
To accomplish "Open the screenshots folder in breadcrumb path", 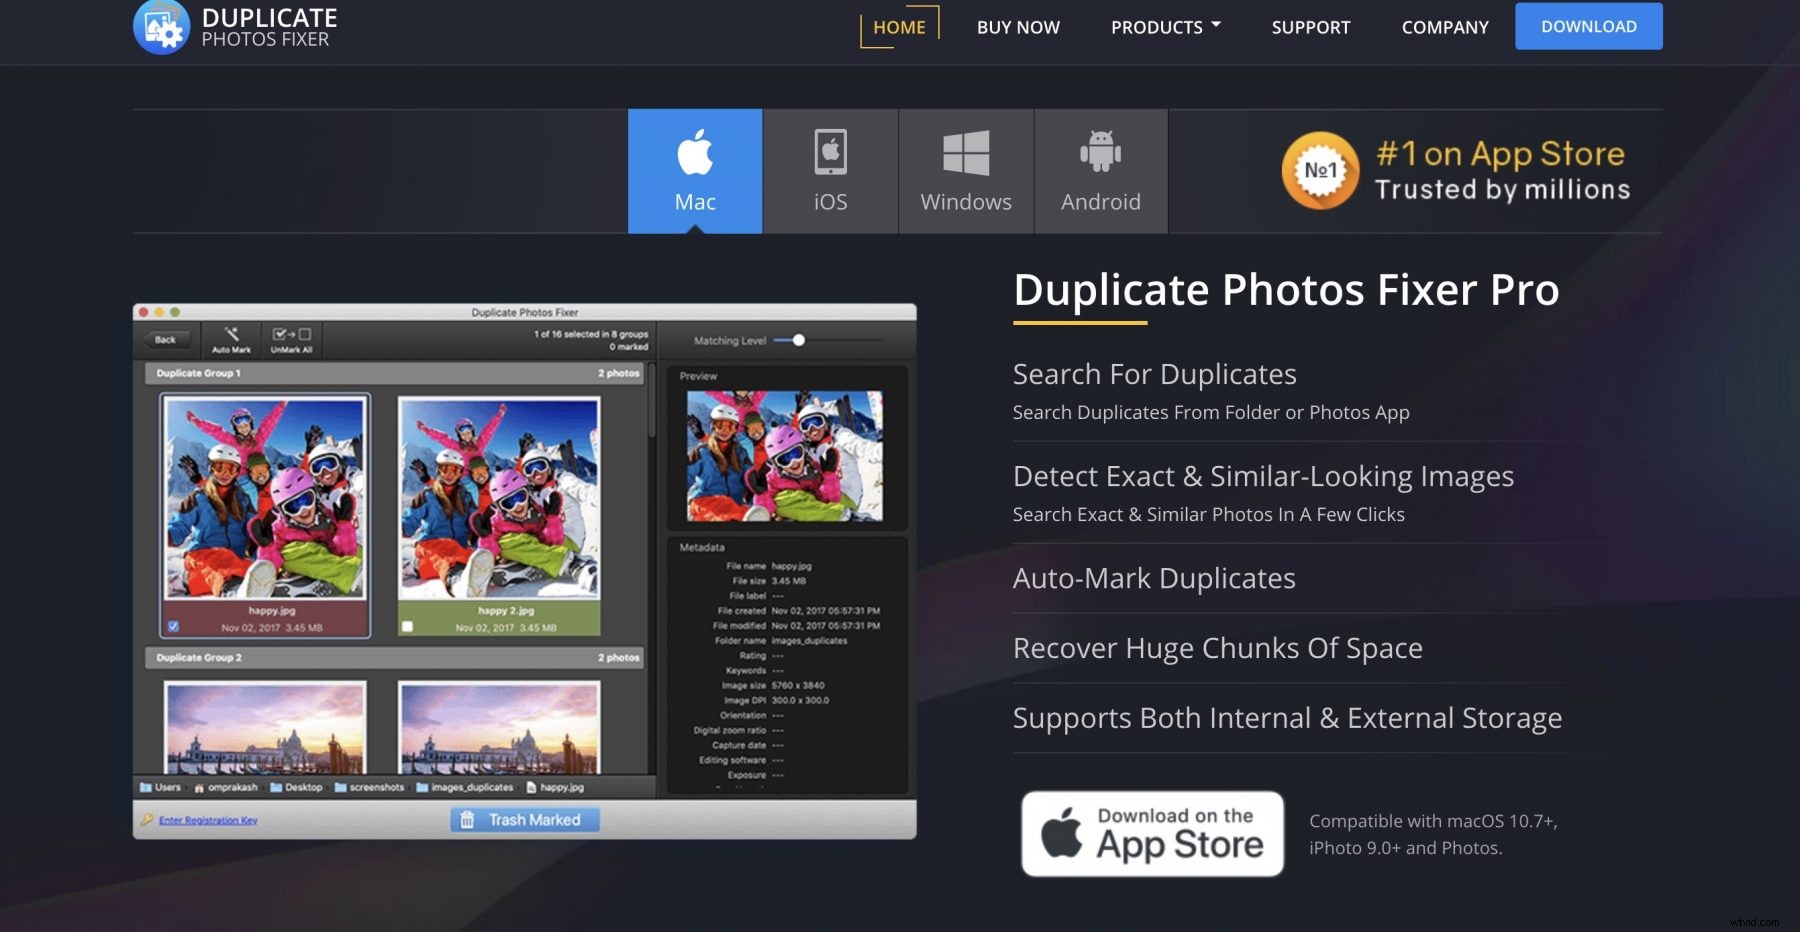I will (377, 787).
